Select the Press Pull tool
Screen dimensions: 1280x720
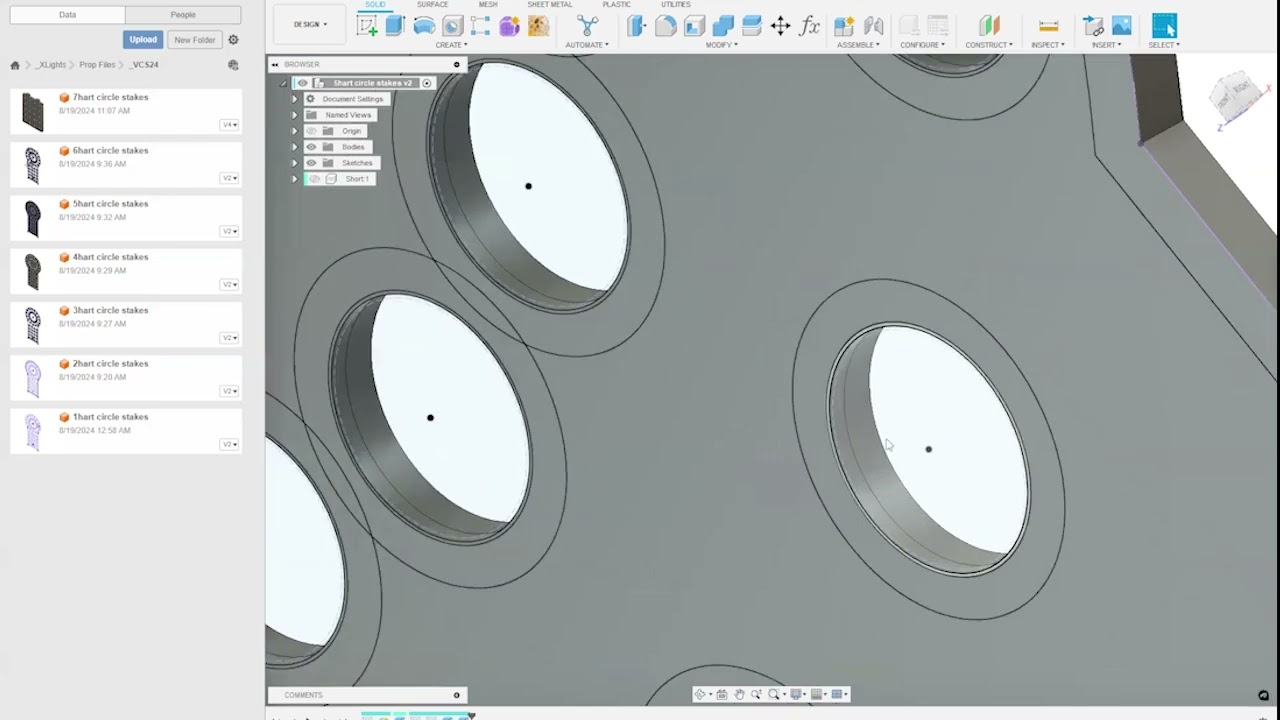pyautogui.click(x=637, y=26)
